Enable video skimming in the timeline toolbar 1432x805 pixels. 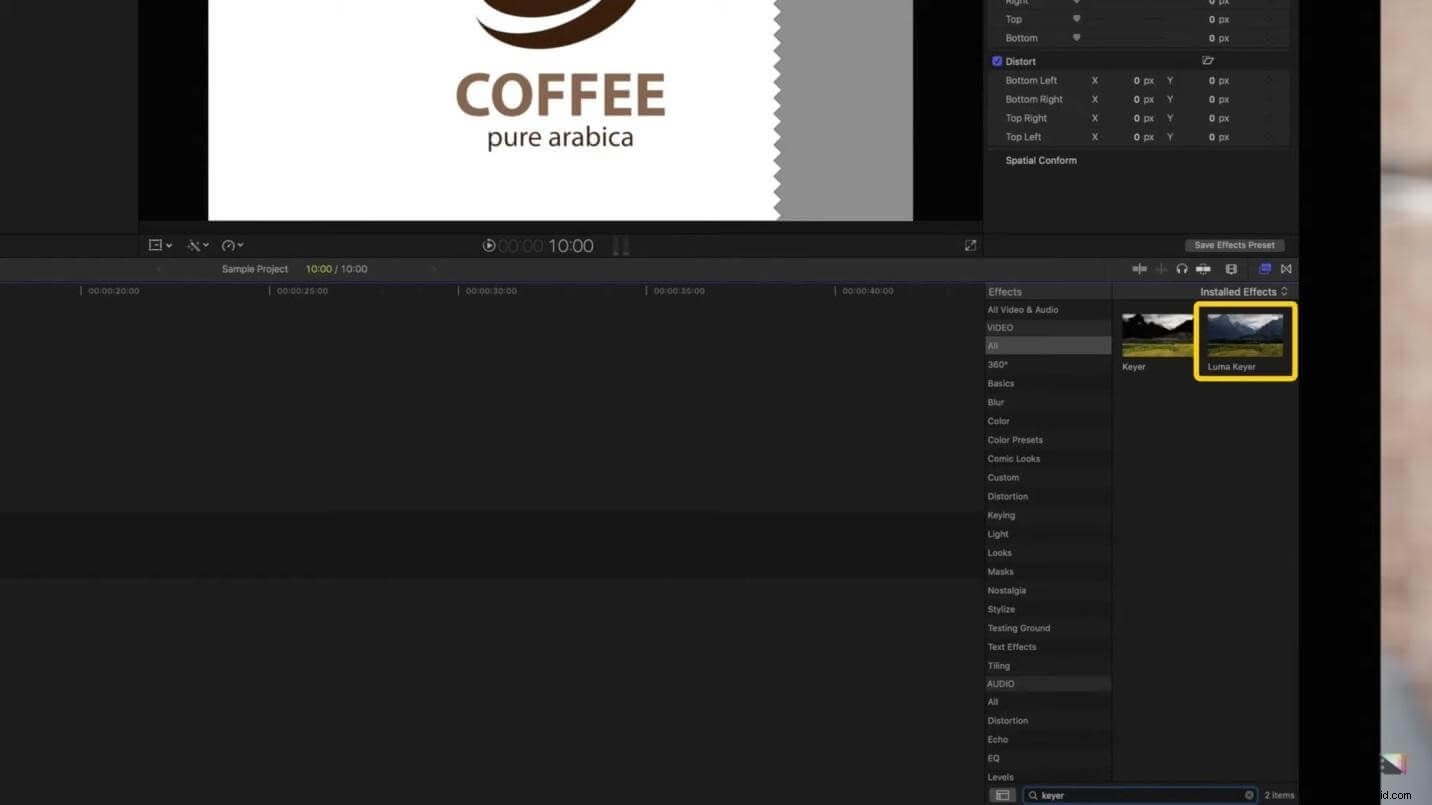(1139, 268)
